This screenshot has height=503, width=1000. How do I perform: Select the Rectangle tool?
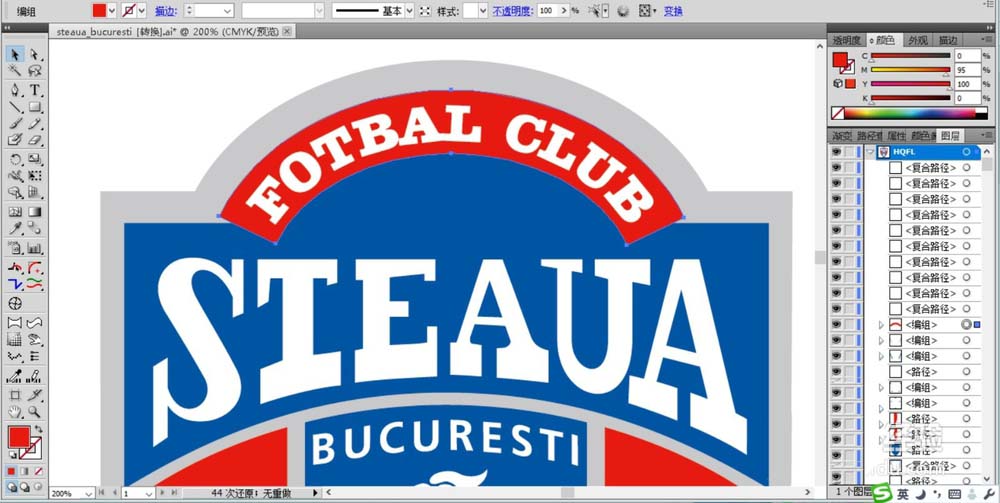click(35, 106)
